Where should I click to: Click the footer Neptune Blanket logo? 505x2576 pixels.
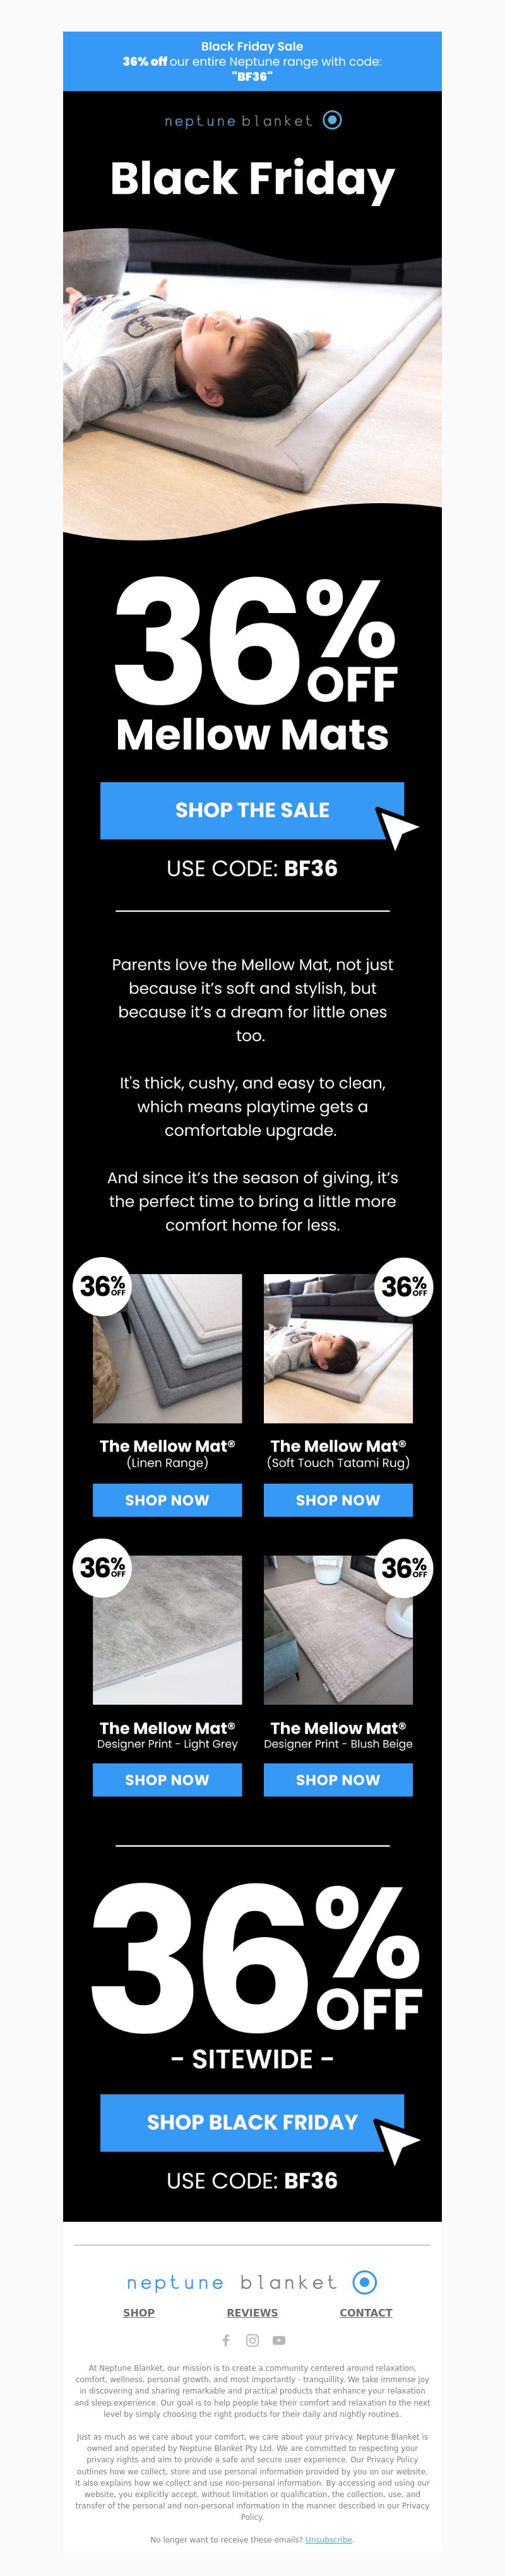(252, 2282)
